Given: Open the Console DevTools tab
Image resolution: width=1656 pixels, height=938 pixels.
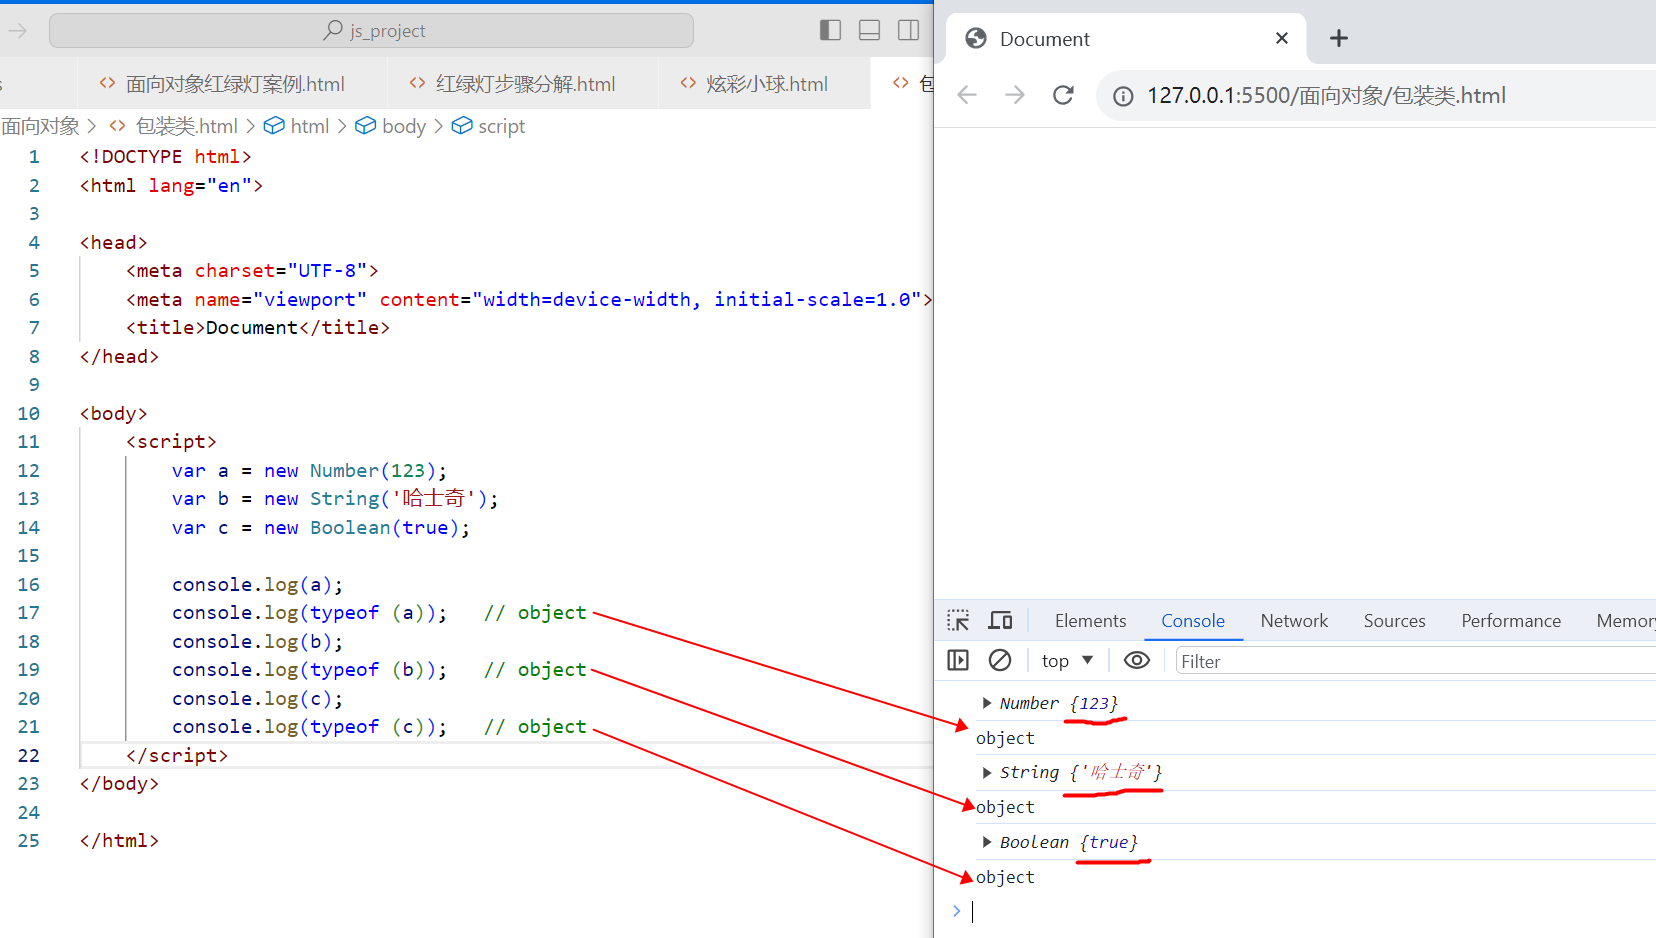Looking at the screenshot, I should coord(1193,621).
